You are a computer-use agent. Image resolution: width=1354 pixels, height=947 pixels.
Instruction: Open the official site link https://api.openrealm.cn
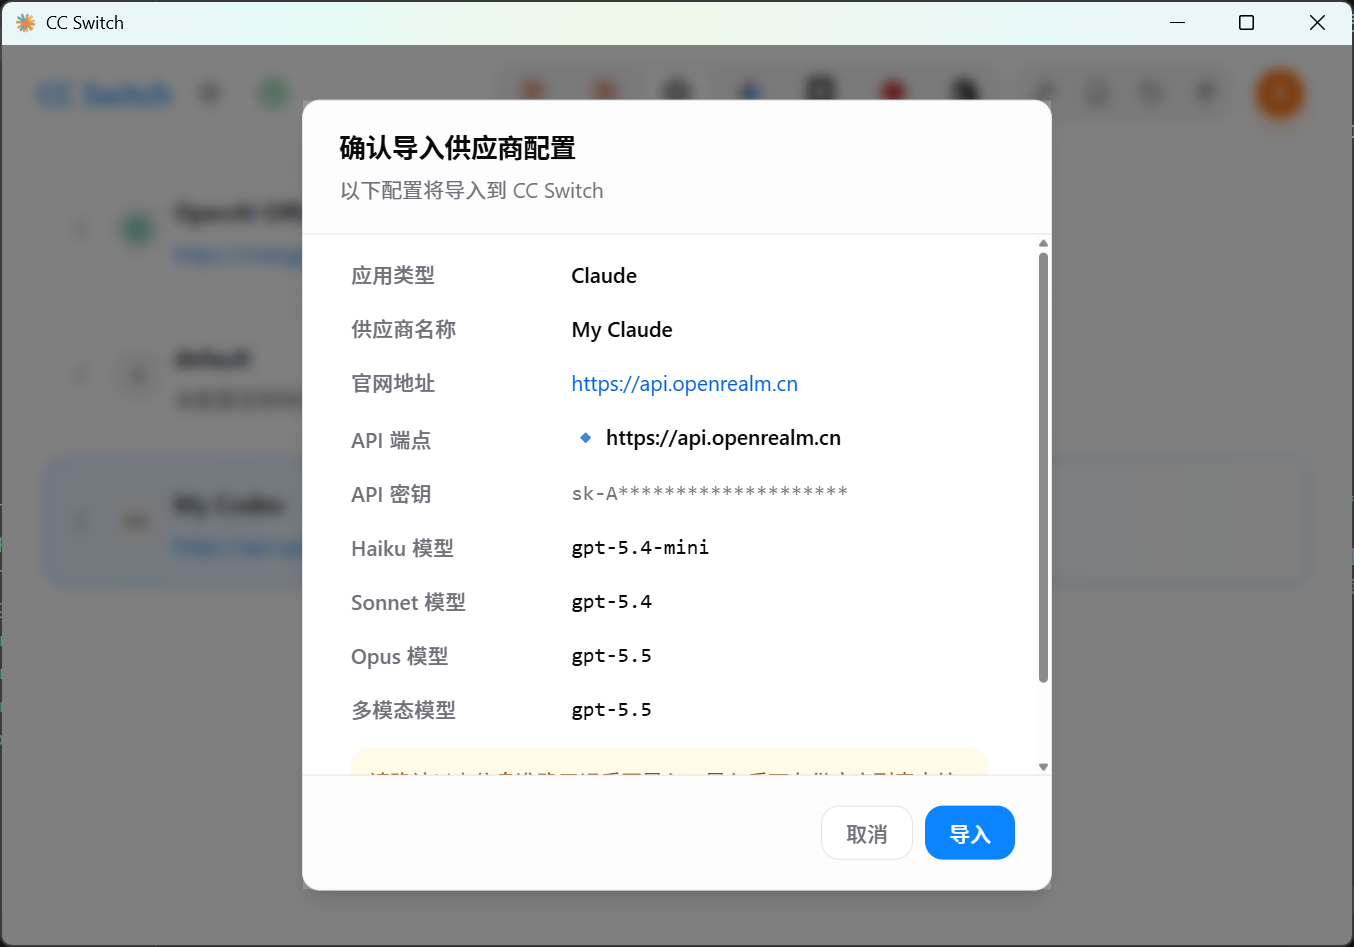coord(684,384)
